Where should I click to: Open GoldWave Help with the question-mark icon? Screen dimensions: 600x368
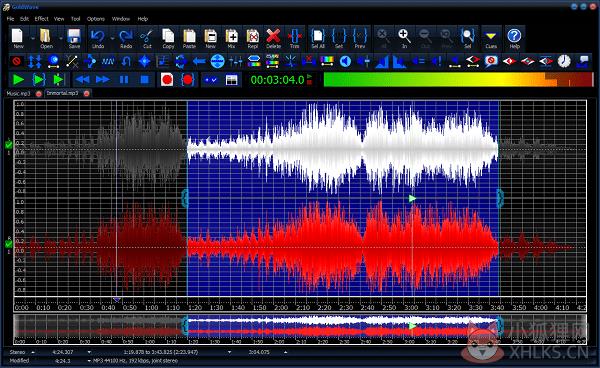pyautogui.click(x=514, y=38)
